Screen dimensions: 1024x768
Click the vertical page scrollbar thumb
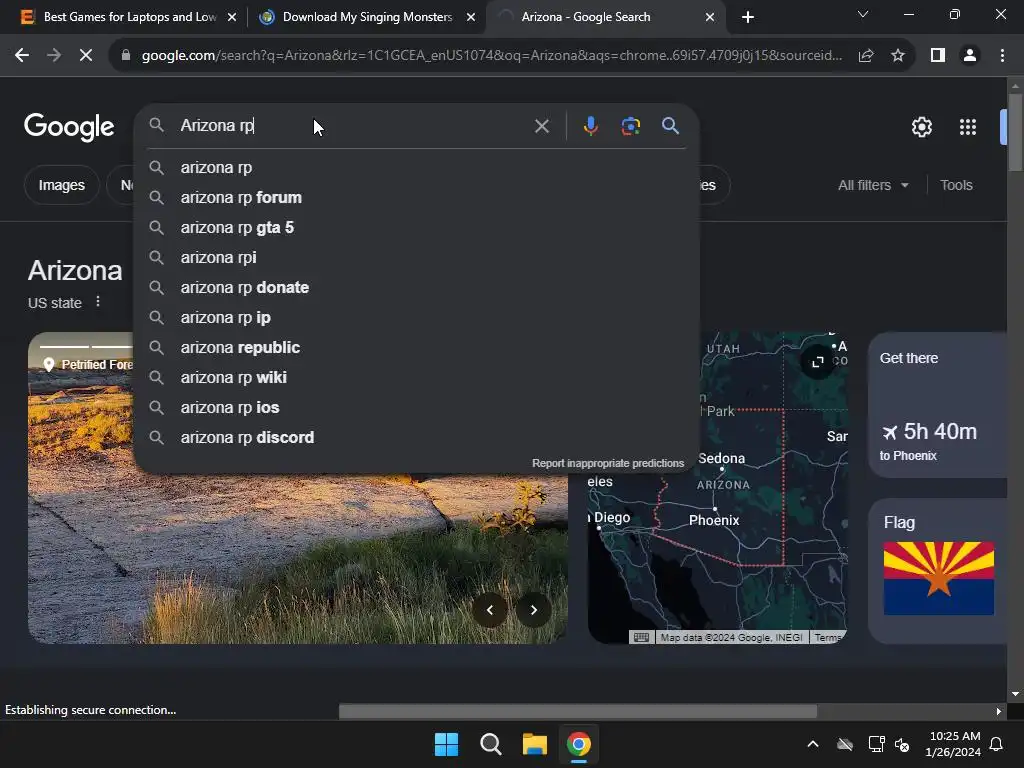1015,133
